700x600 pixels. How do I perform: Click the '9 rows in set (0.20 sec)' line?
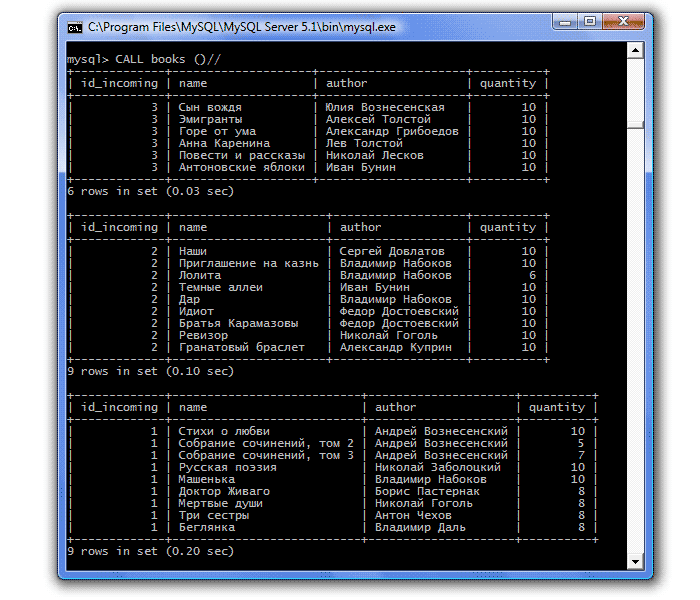coord(150,551)
